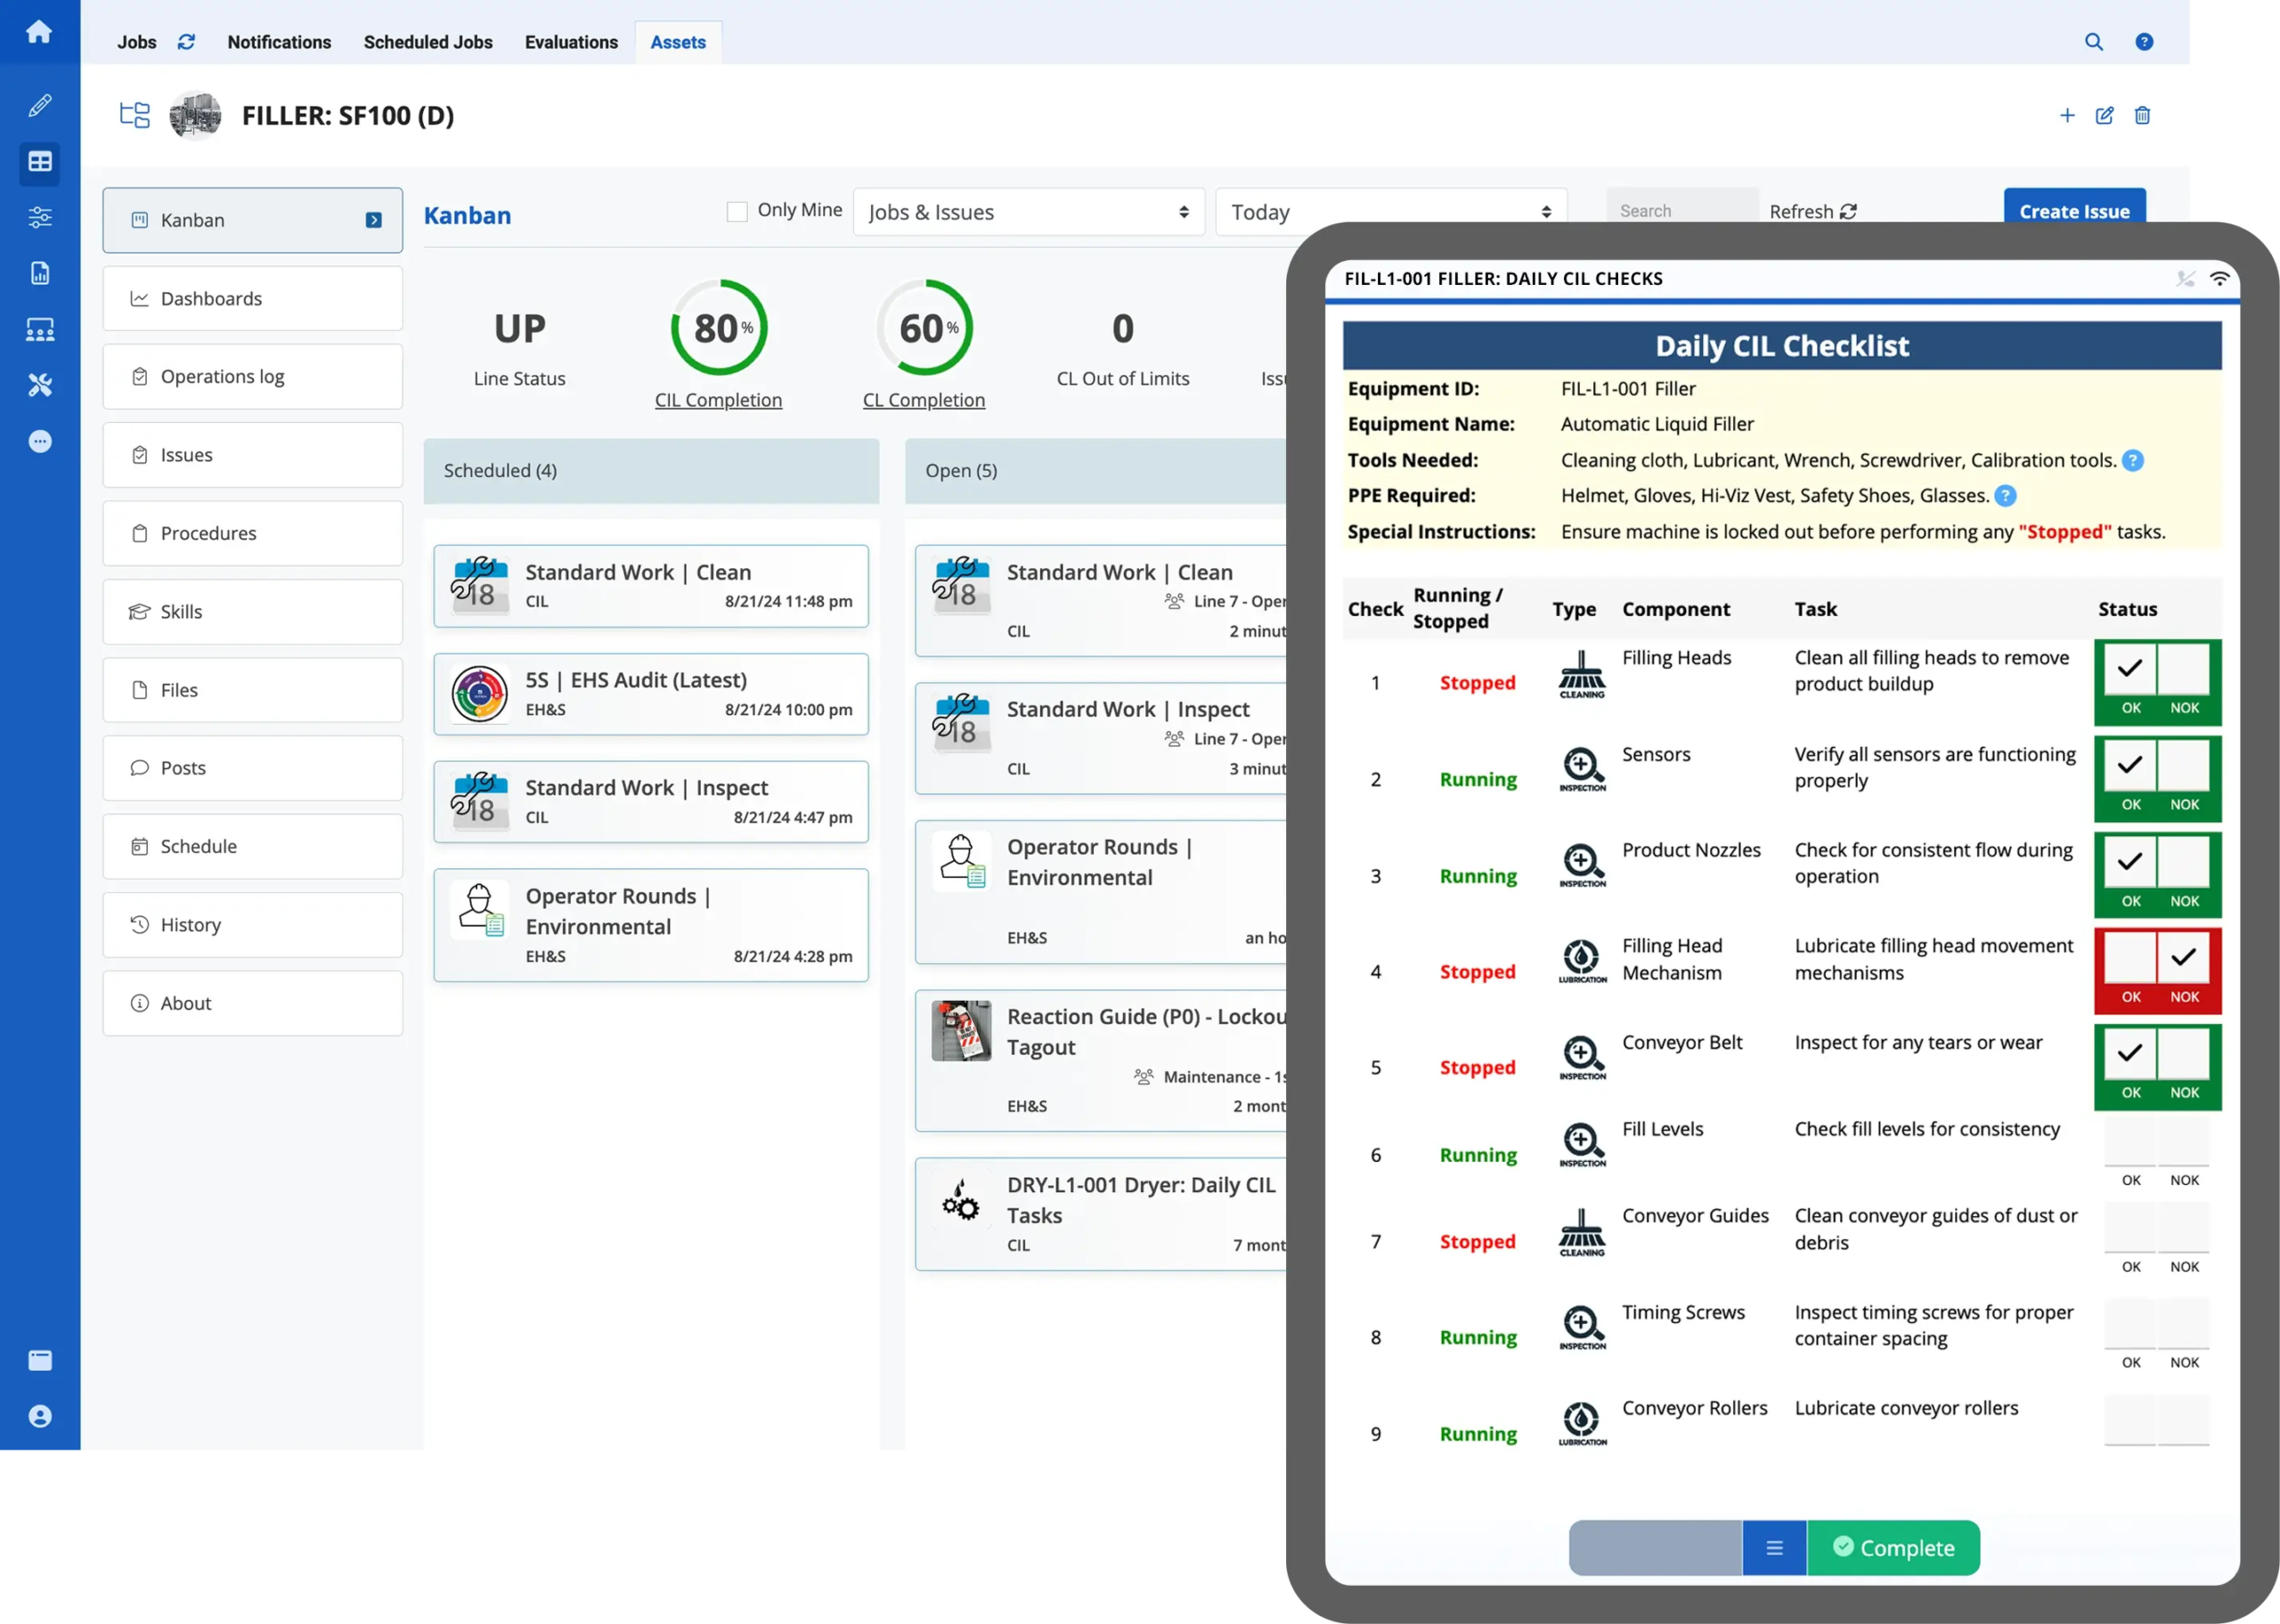Open Skills in the side menu
2280x1624 pixels.
coord(253,612)
